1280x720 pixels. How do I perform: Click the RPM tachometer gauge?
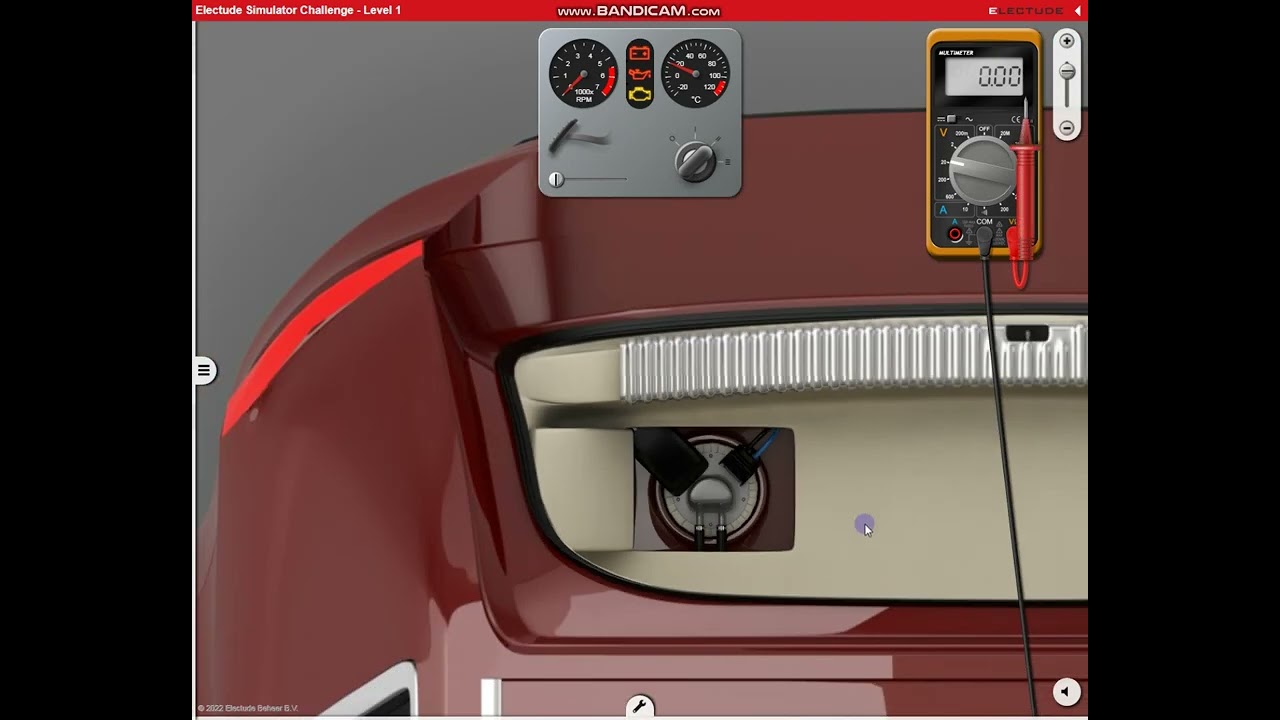tap(584, 73)
